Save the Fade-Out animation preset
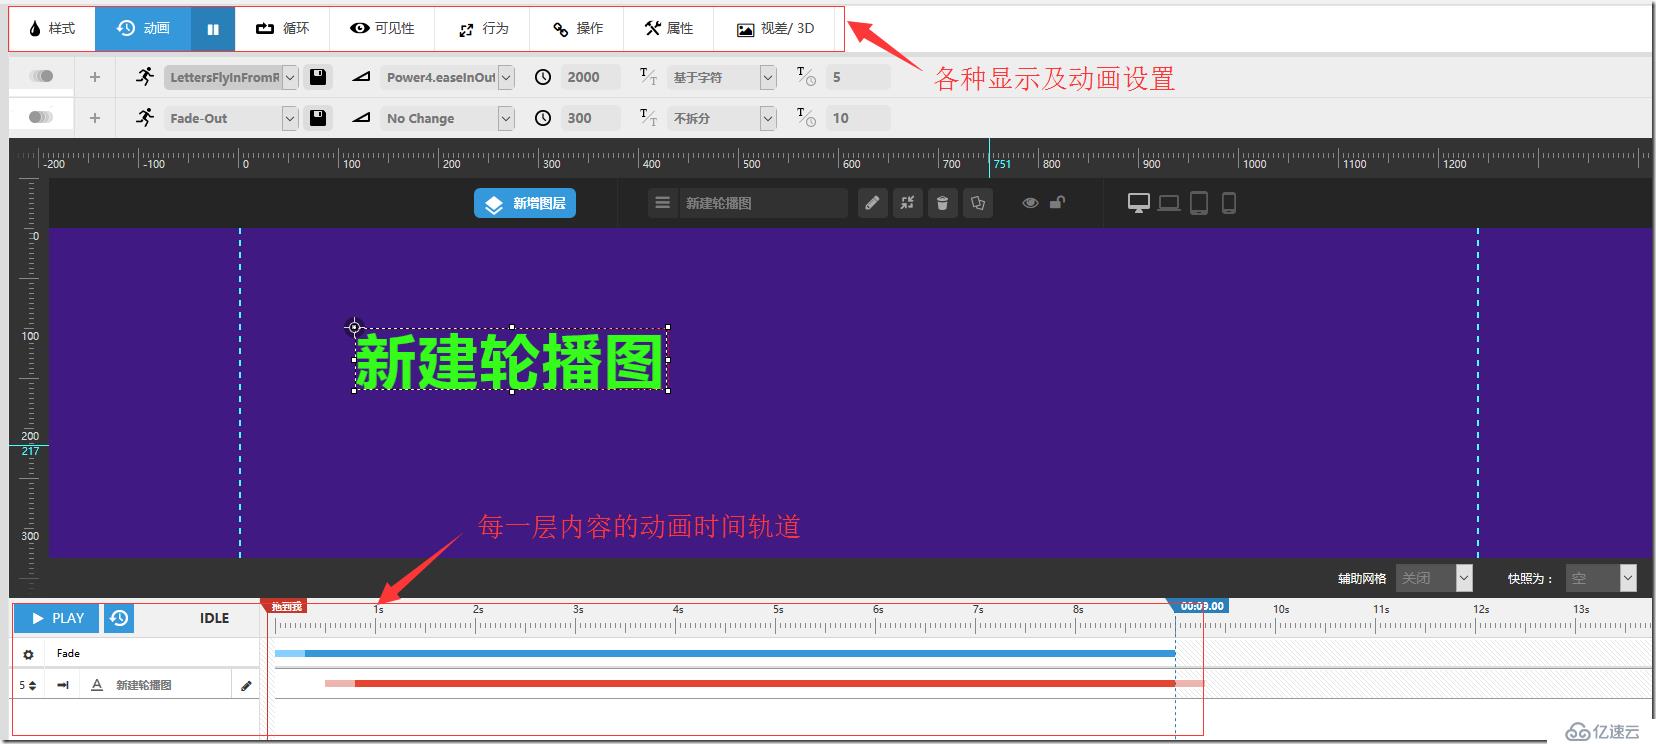This screenshot has height=744, width=1656. (x=318, y=118)
